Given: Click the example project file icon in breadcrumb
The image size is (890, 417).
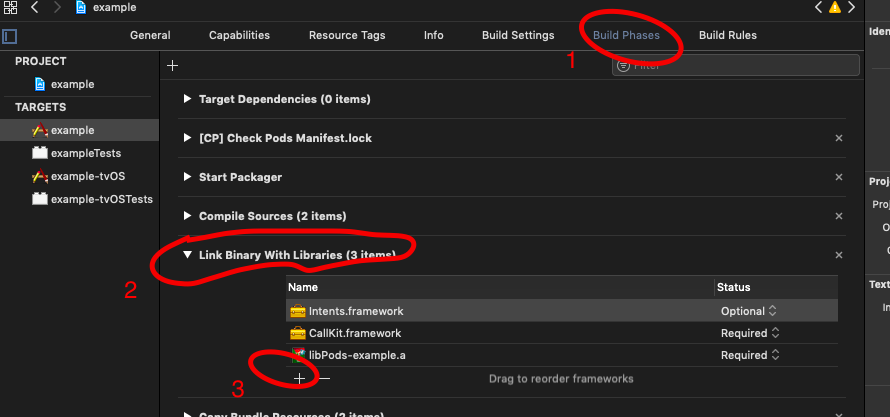Looking at the screenshot, I should (x=81, y=7).
